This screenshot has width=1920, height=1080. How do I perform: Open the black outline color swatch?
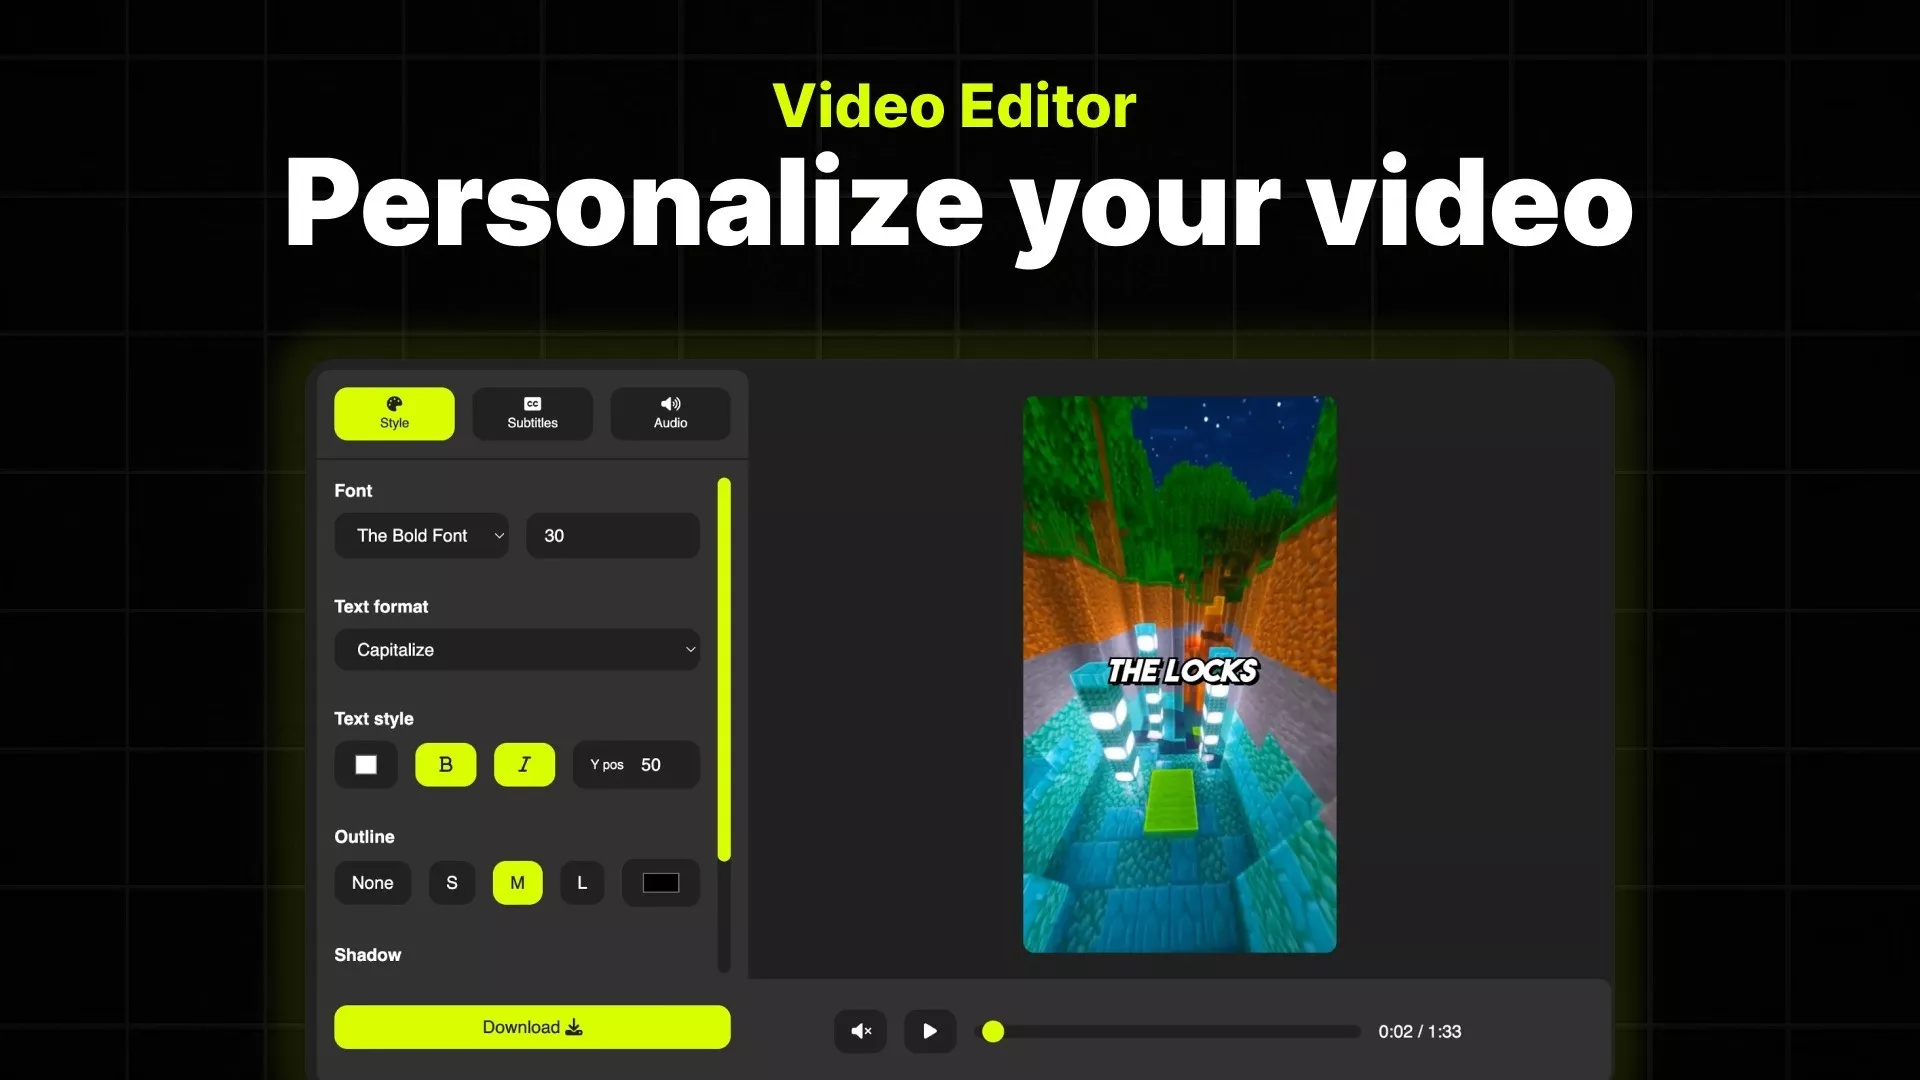point(660,883)
